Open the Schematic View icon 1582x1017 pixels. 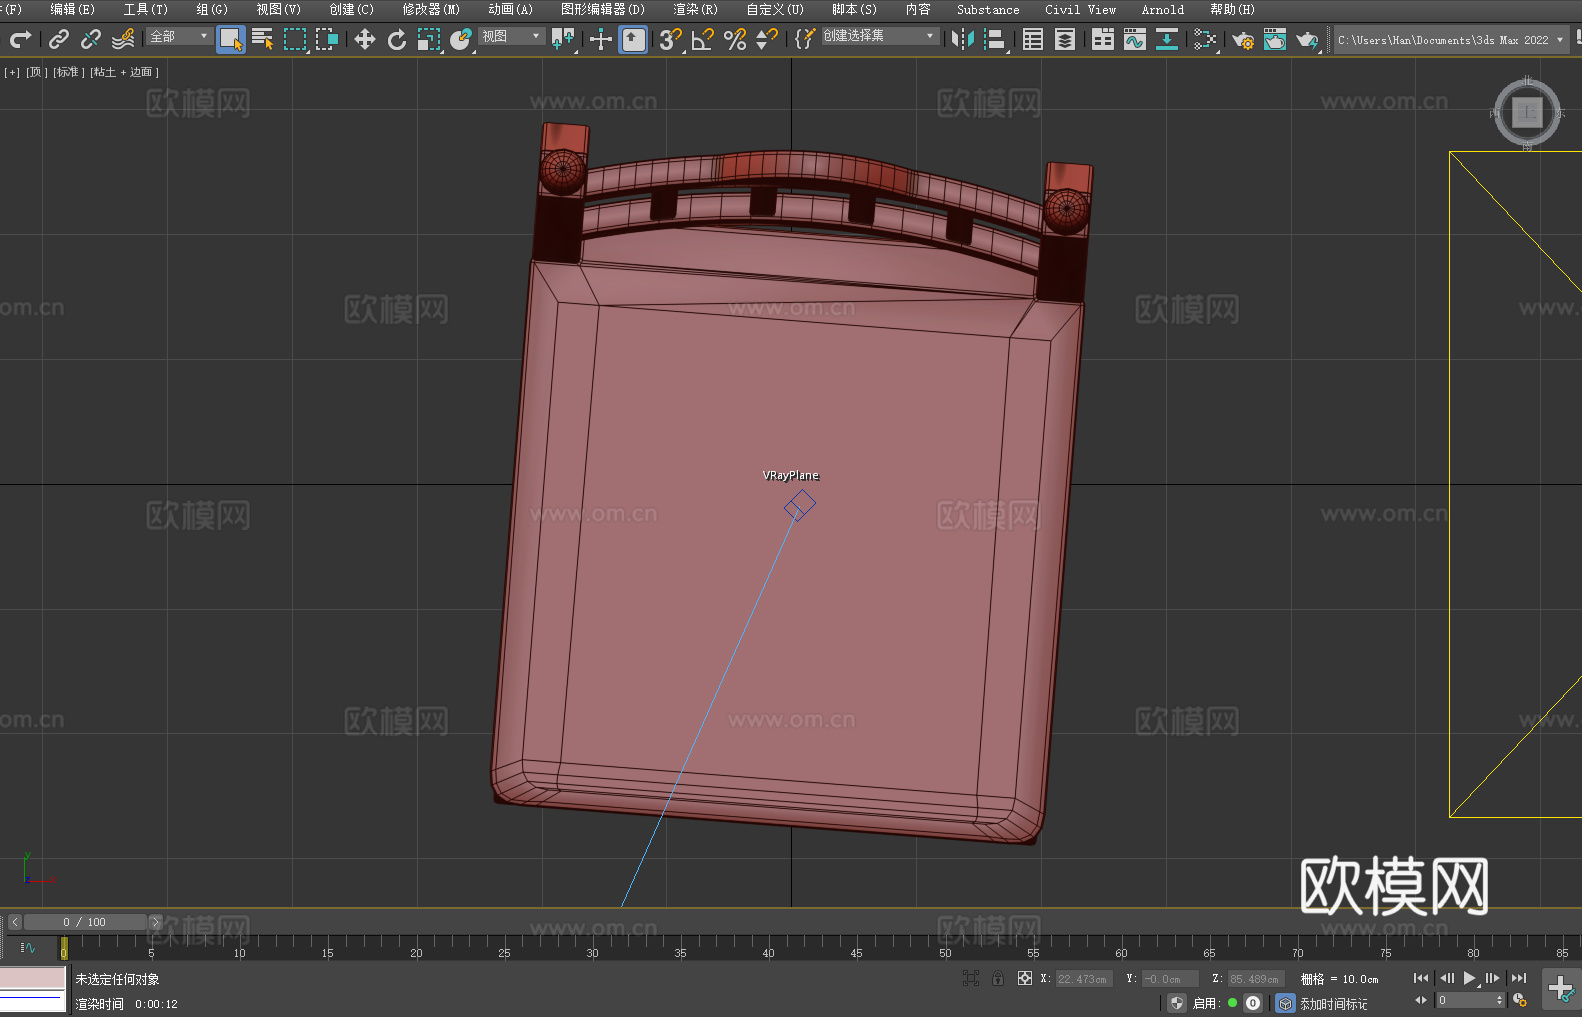[1205, 39]
